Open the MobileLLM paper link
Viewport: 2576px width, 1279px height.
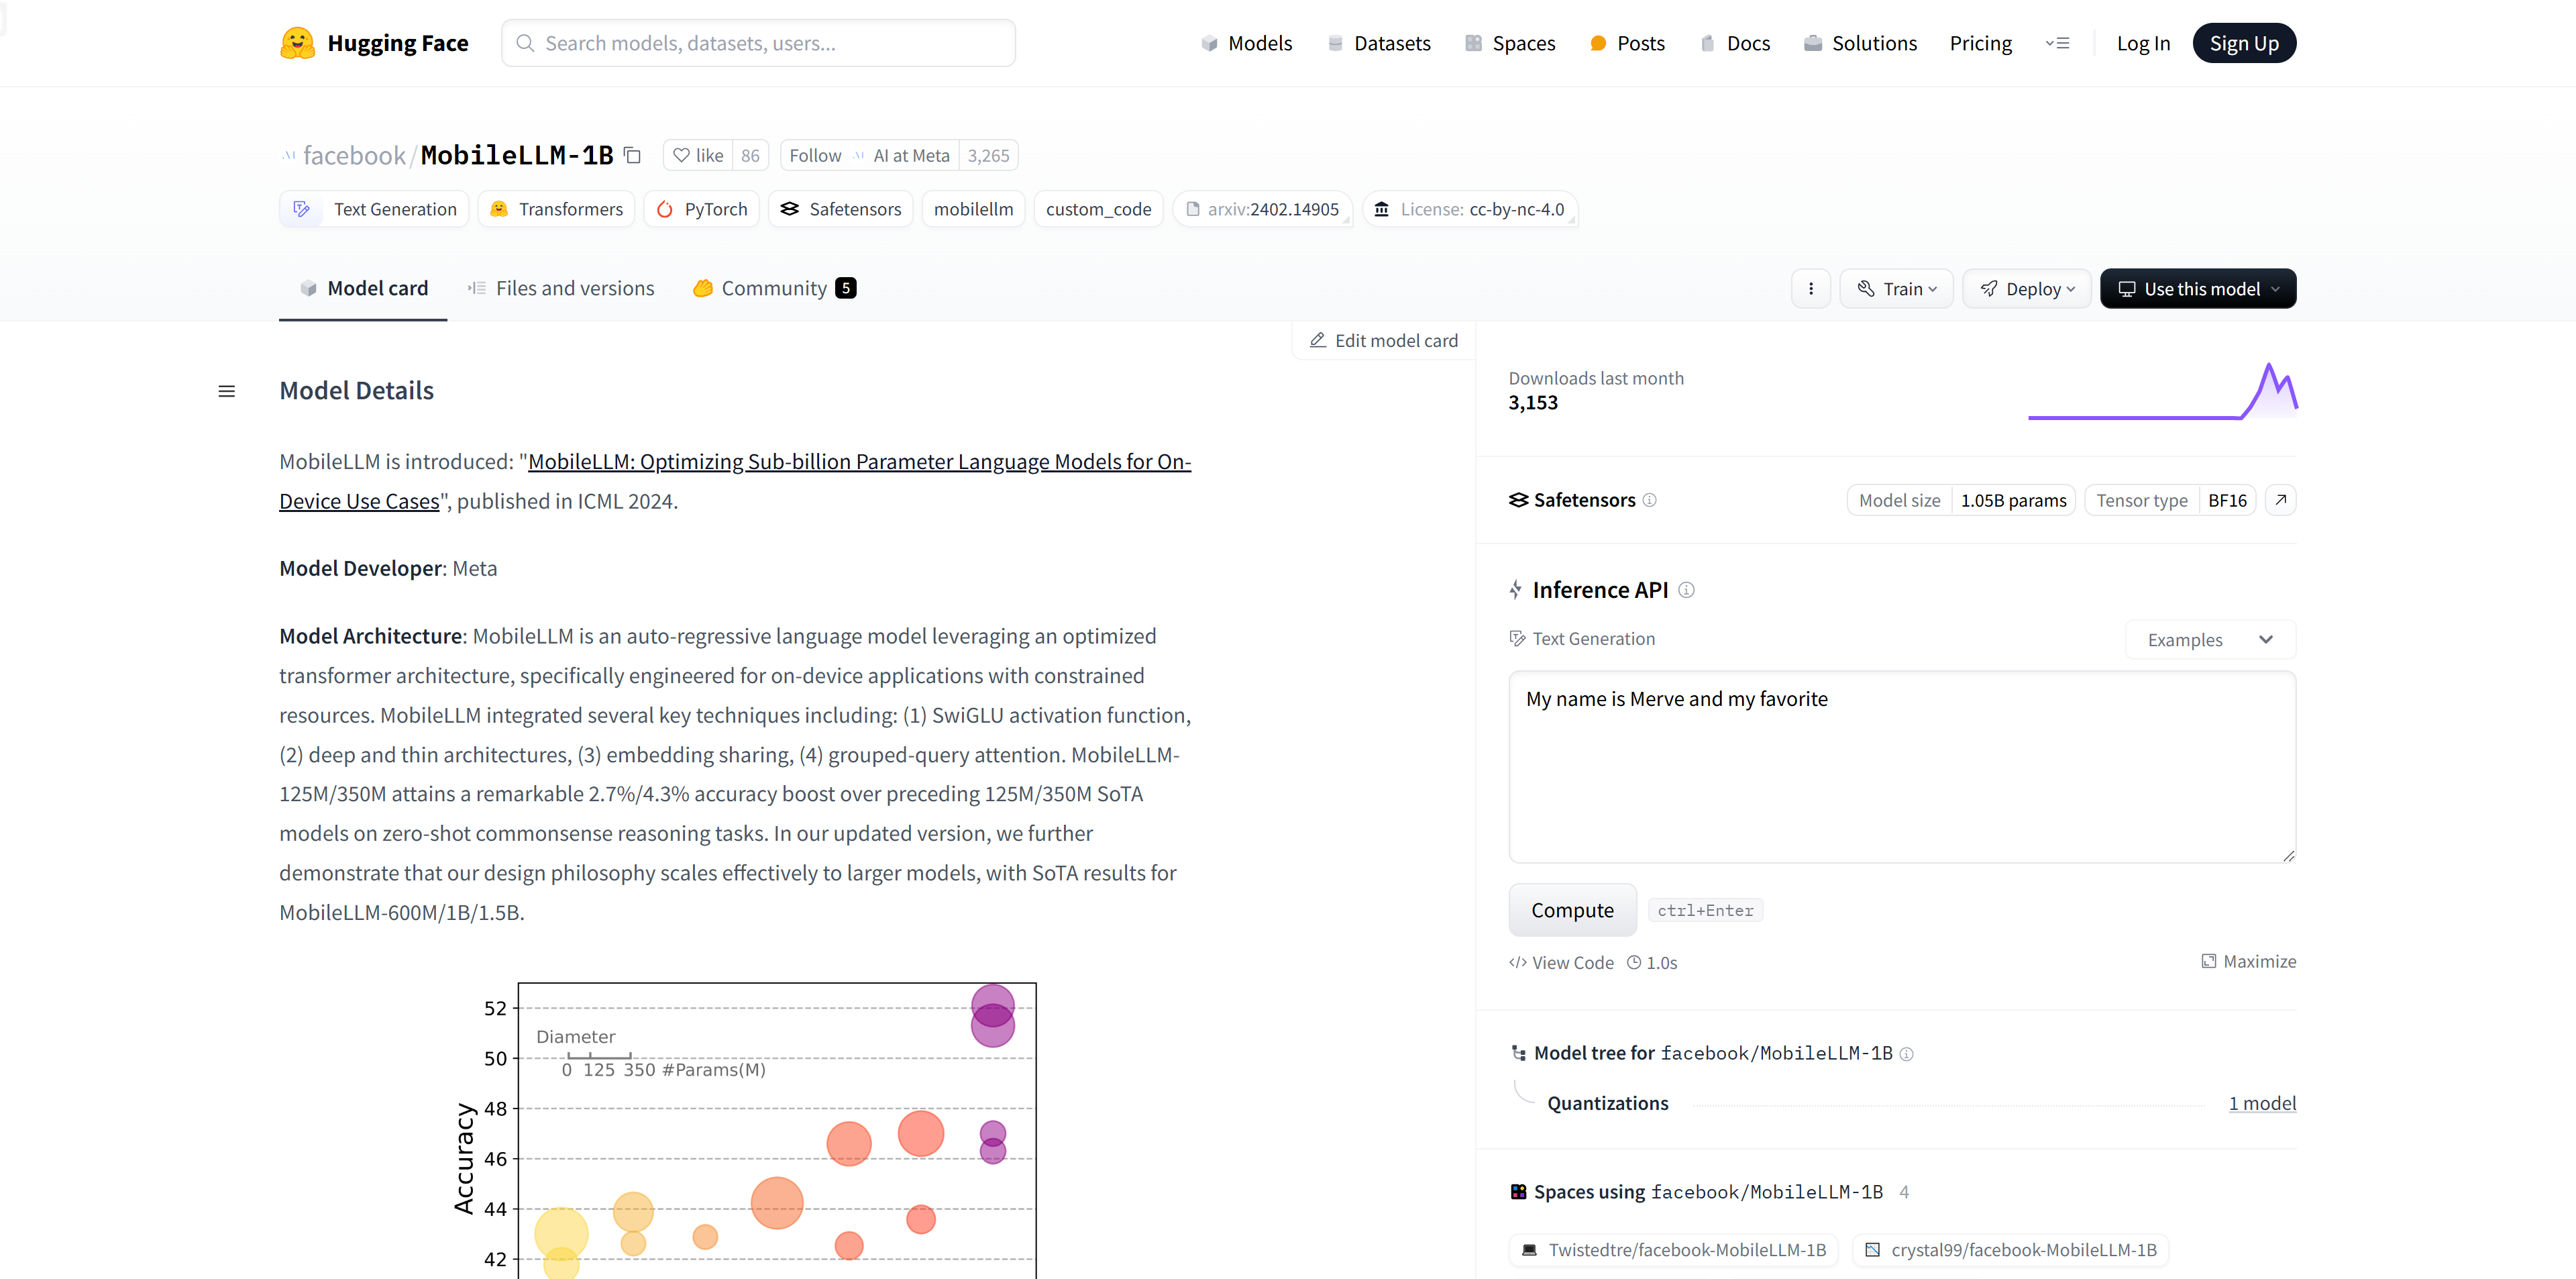tap(735, 481)
